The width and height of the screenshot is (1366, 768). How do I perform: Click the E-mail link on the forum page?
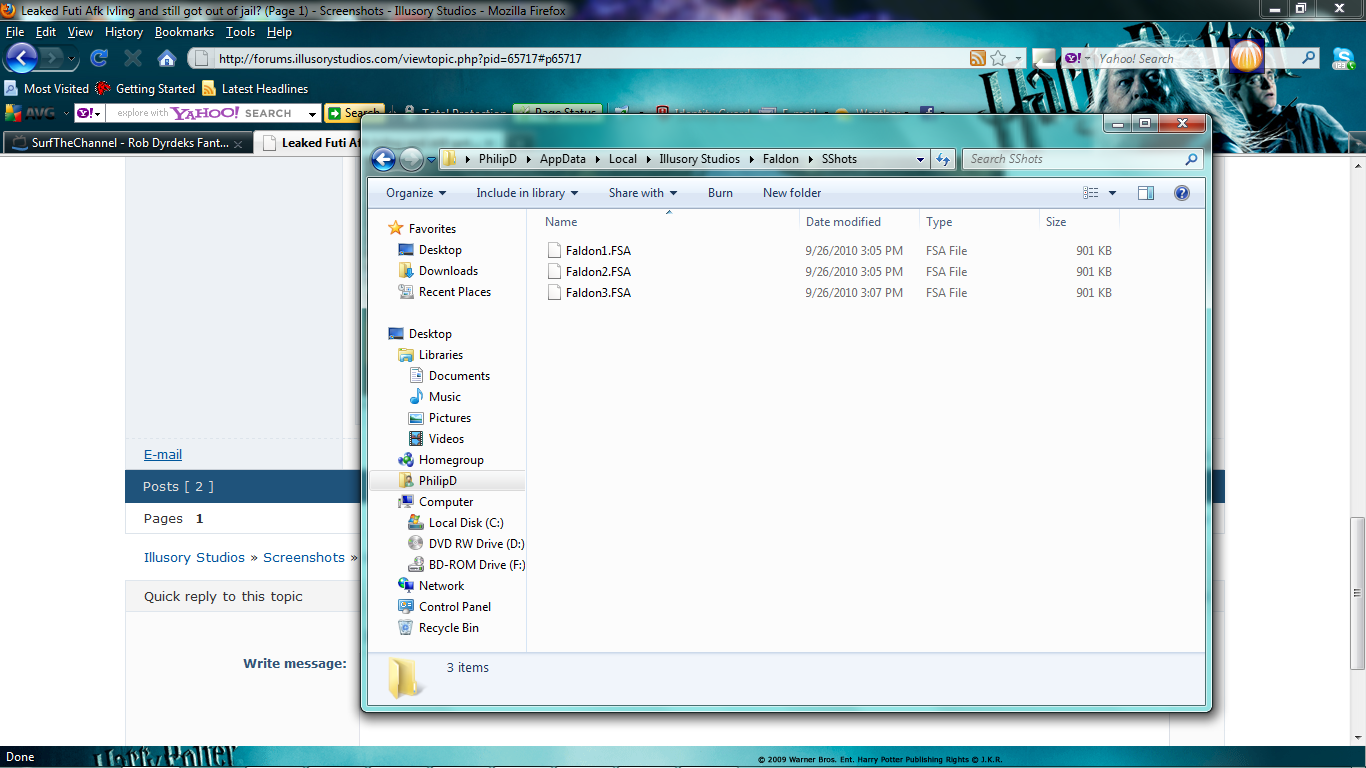point(162,454)
